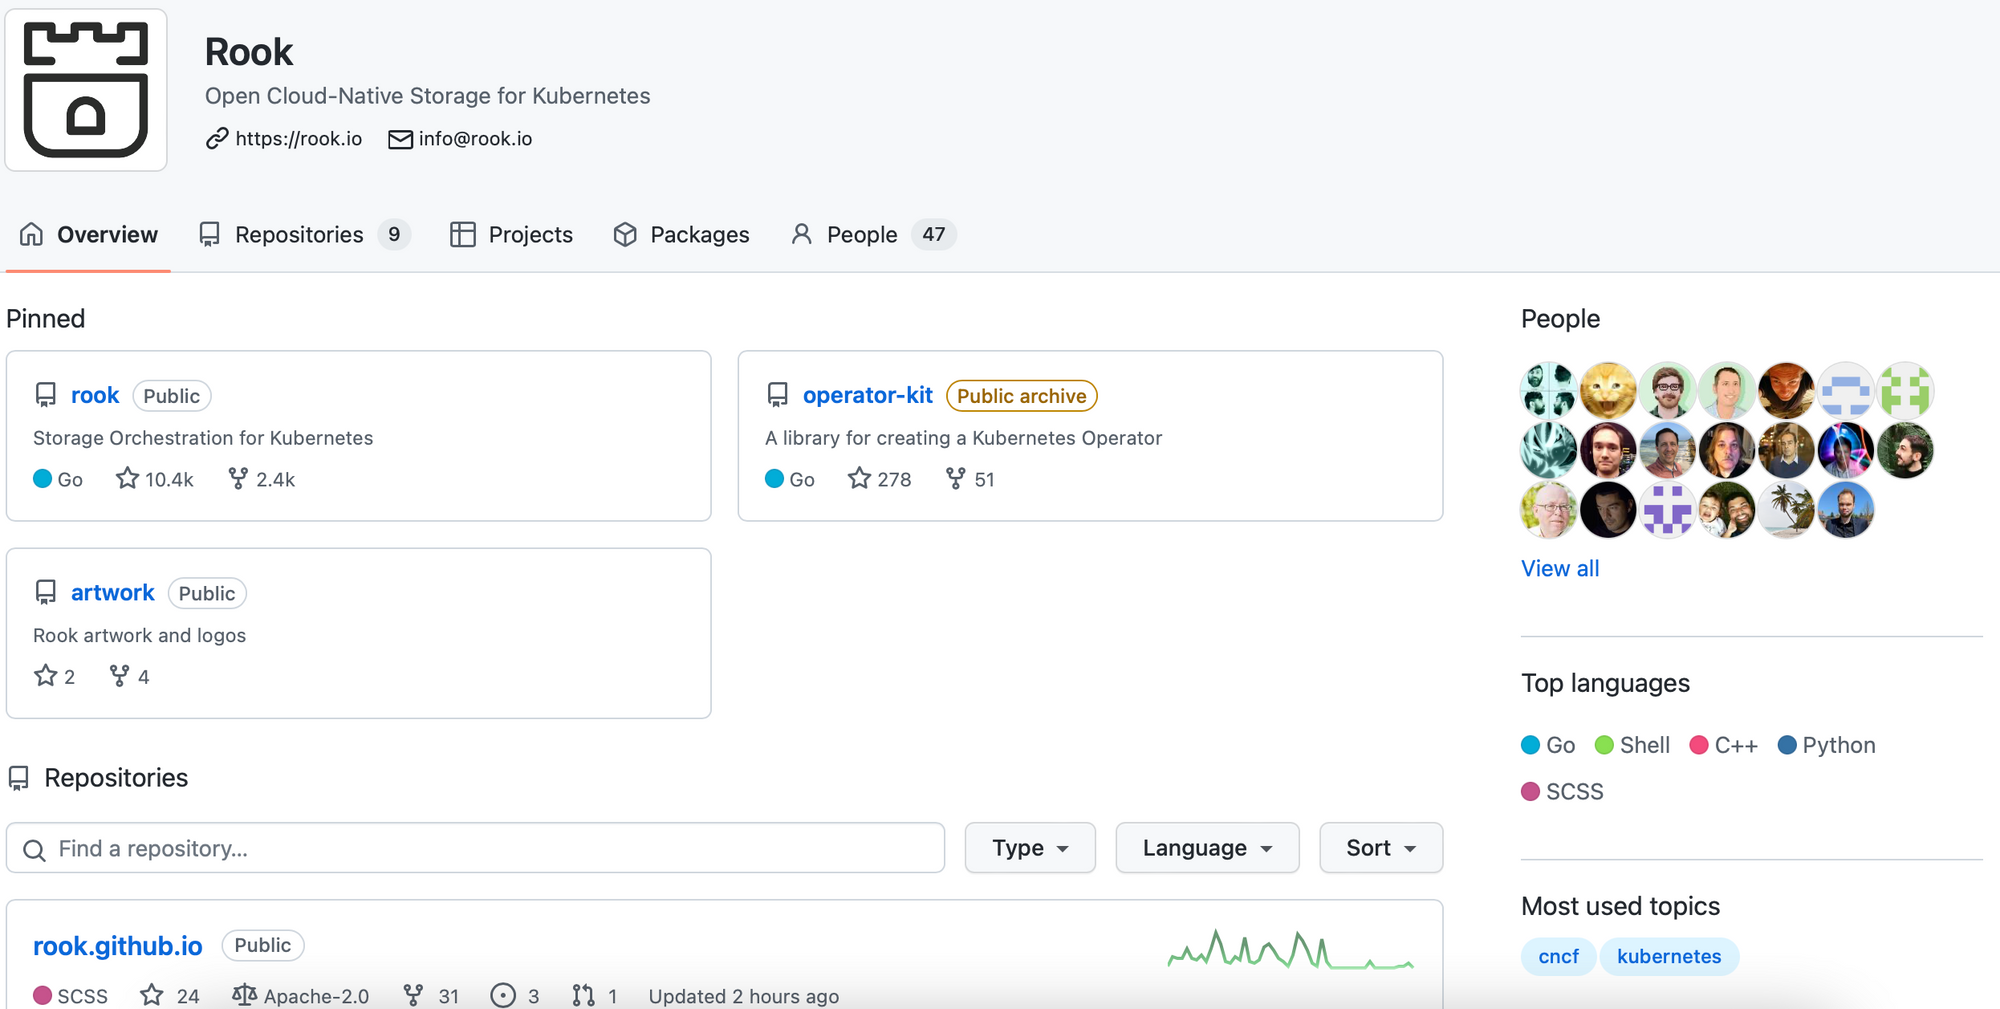Click 'Open Cloud-Native Storage for Kubernetes' tagline
The height and width of the screenshot is (1009, 2000).
(428, 96)
